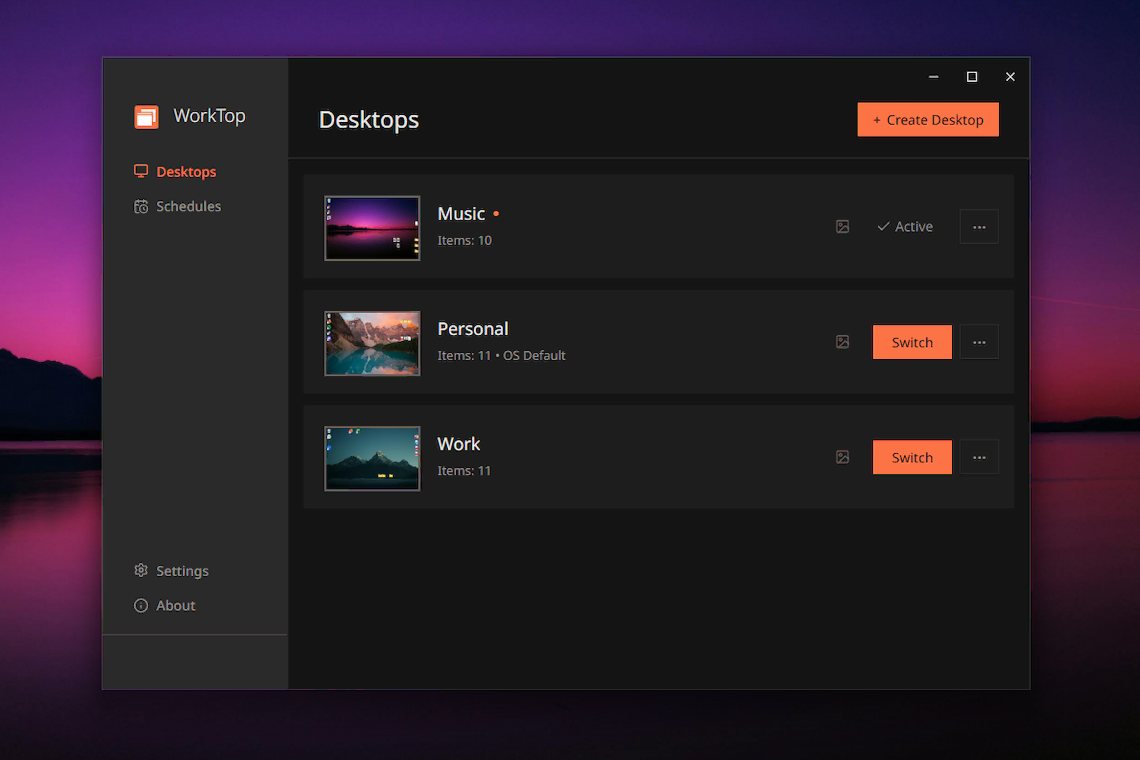Viewport: 1140px width, 760px height.
Task: Maximize the WorkTop window
Action: coord(972,76)
